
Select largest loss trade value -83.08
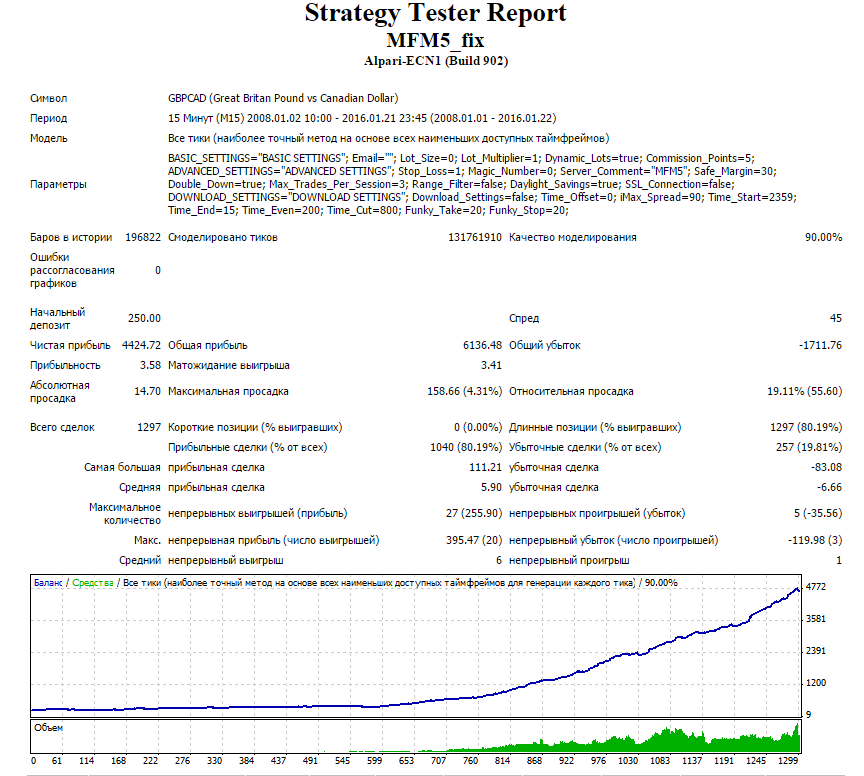coord(826,467)
